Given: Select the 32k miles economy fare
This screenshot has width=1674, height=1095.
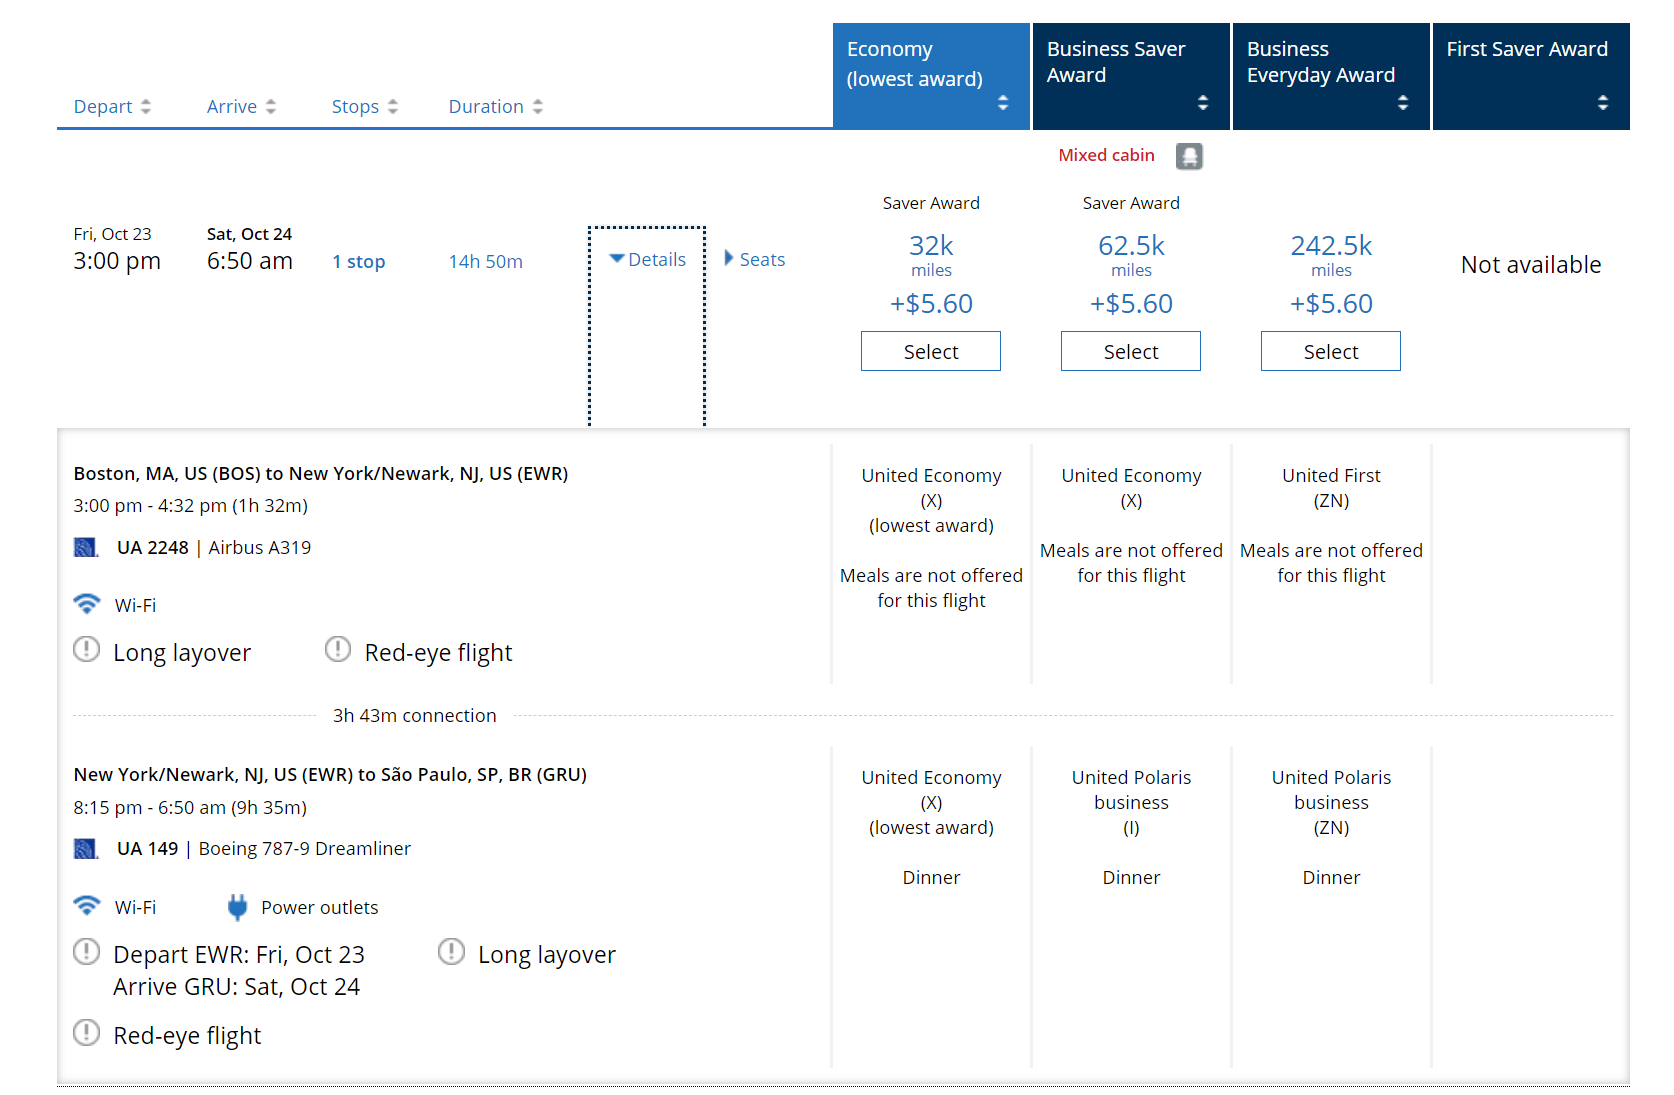Looking at the screenshot, I should [931, 352].
